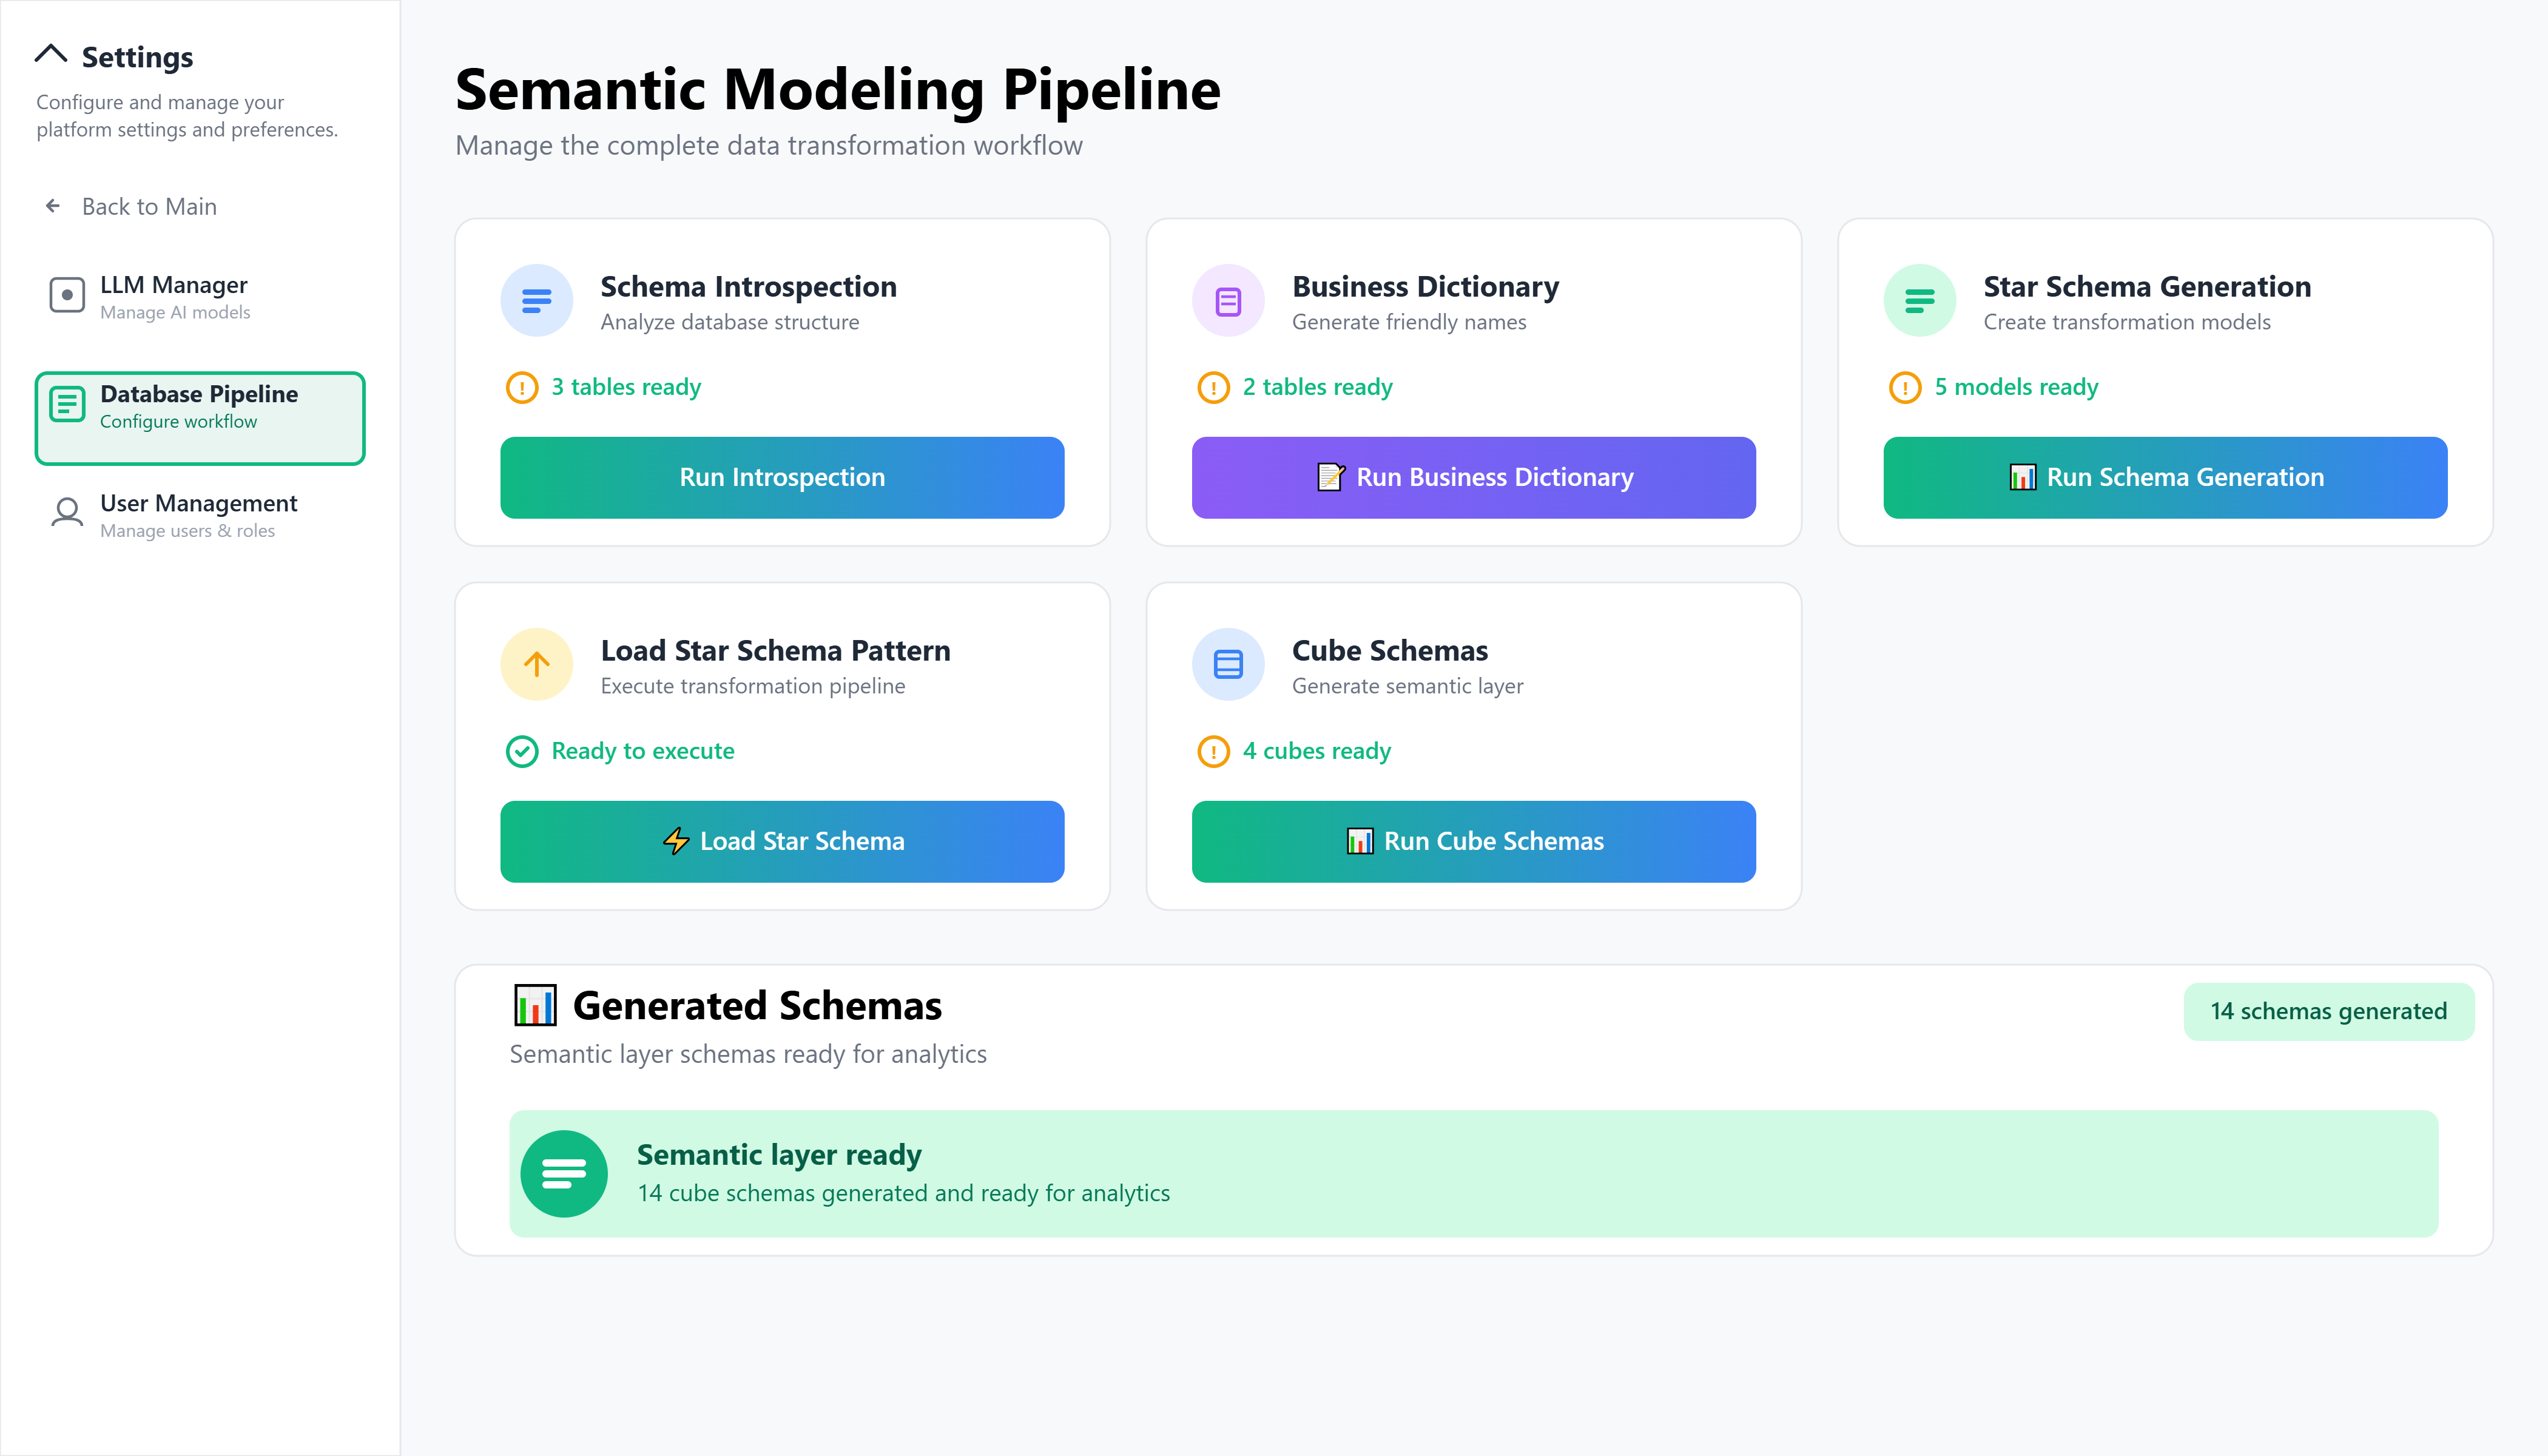Click the Star Schema Generation green icon
Image resolution: width=2548 pixels, height=1456 pixels.
[x=1920, y=300]
